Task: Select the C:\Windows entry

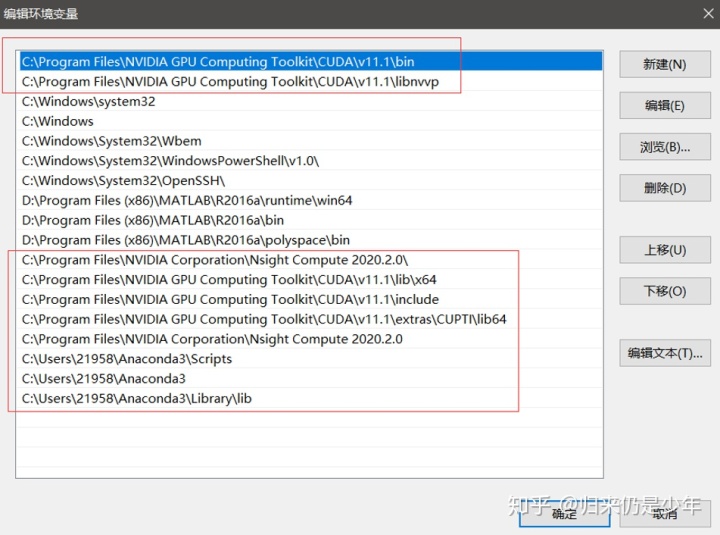Action: tap(311, 121)
